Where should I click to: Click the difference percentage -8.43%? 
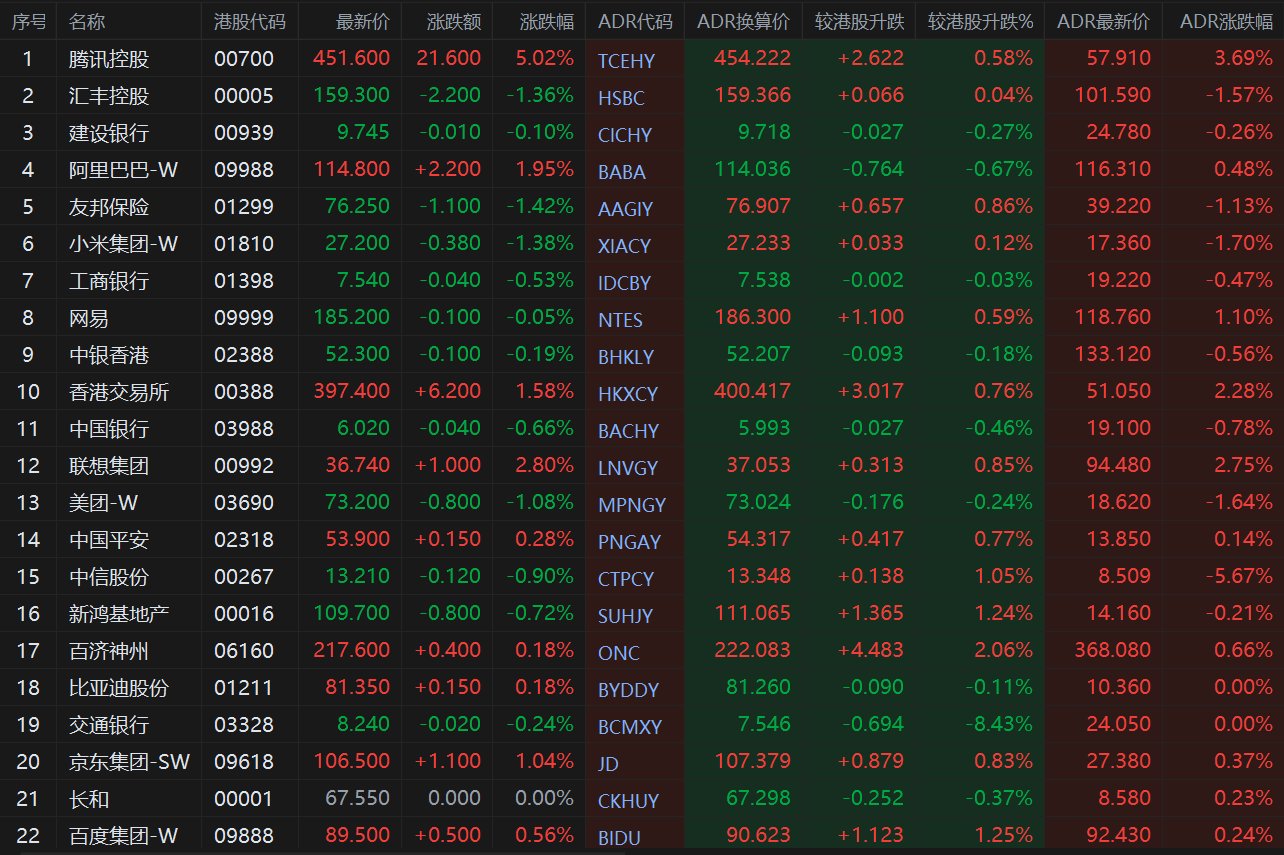1000,725
